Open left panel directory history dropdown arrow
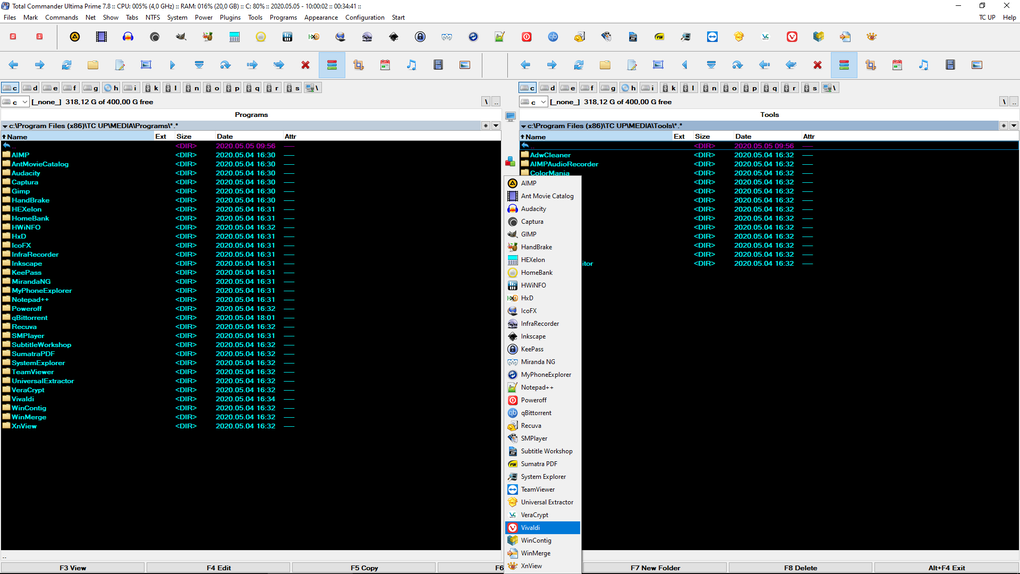The width and height of the screenshot is (1020, 574). tap(496, 126)
